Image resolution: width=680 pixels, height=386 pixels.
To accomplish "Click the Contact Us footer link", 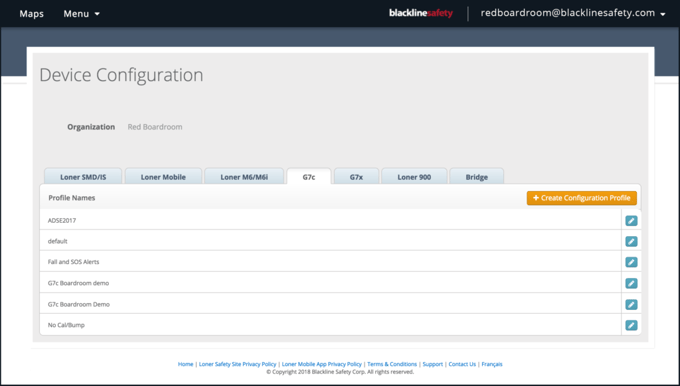I will (x=462, y=364).
